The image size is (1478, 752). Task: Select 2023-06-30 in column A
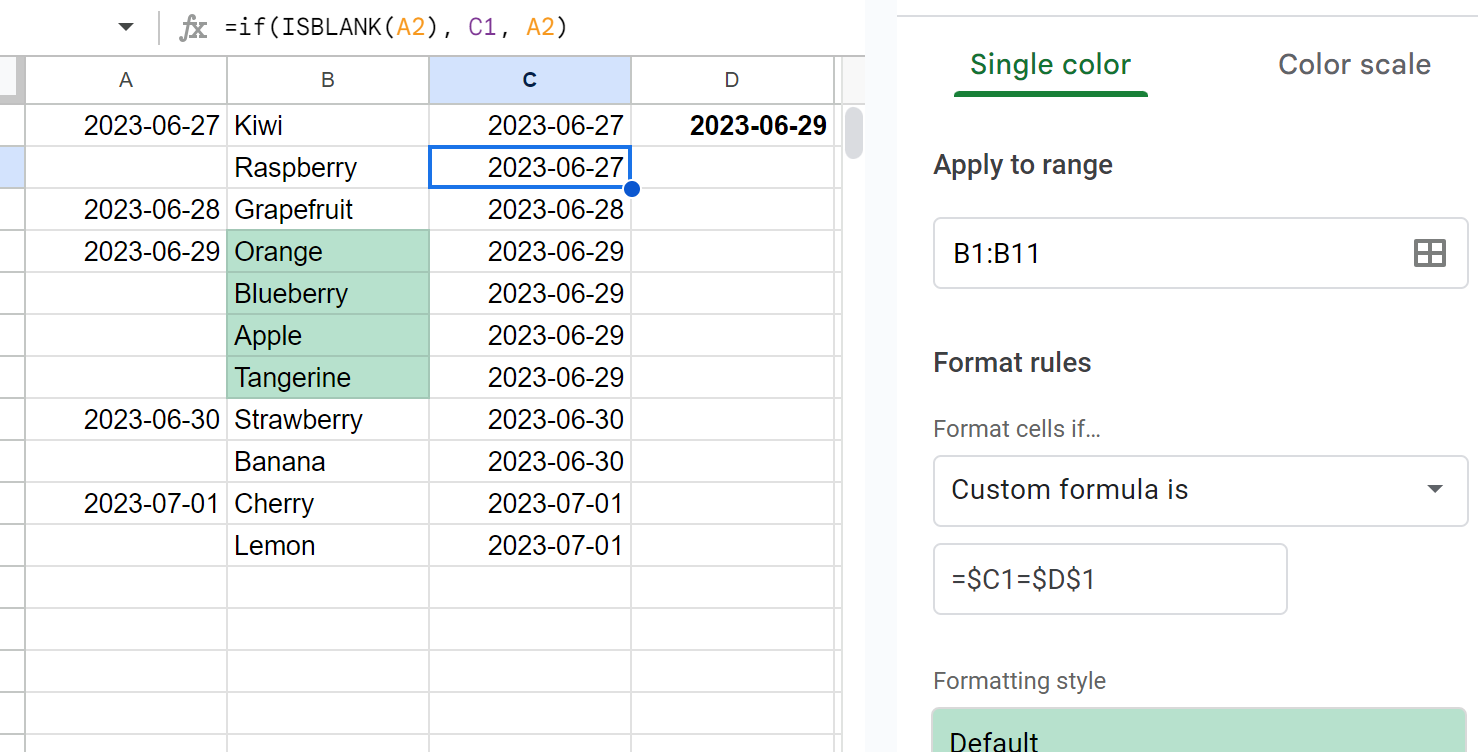point(126,419)
